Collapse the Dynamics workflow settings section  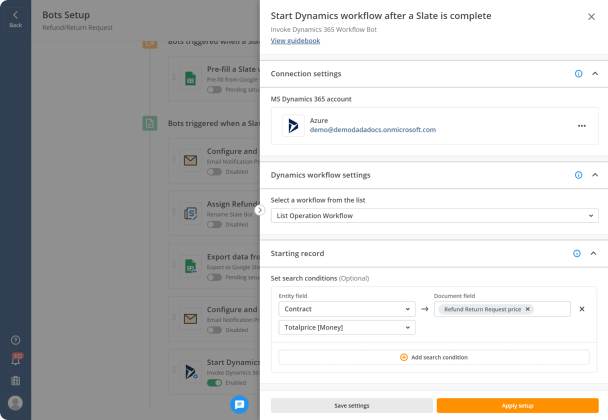click(x=595, y=175)
